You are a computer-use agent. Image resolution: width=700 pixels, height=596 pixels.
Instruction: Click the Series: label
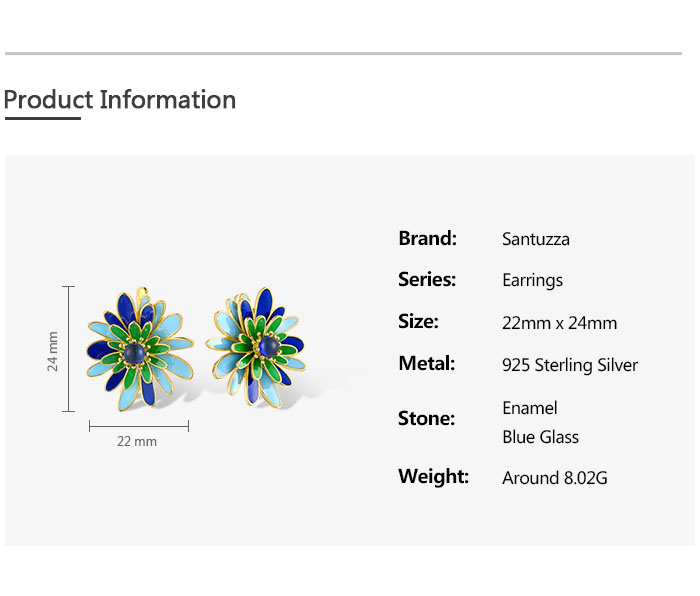coord(427,279)
